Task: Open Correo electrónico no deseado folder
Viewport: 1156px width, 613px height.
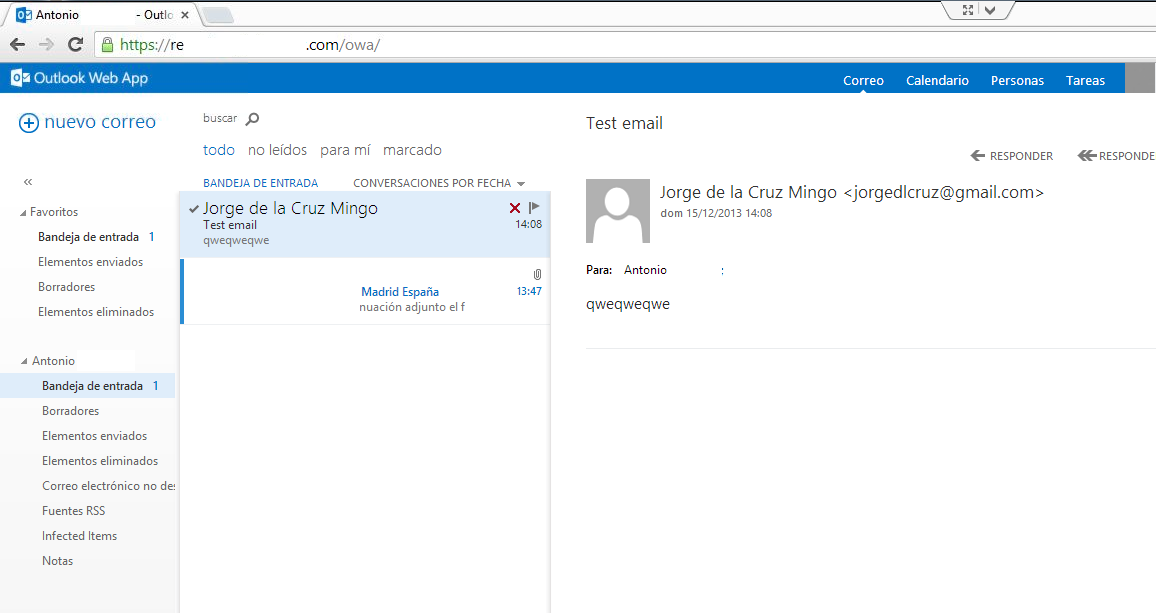Action: [x=108, y=486]
